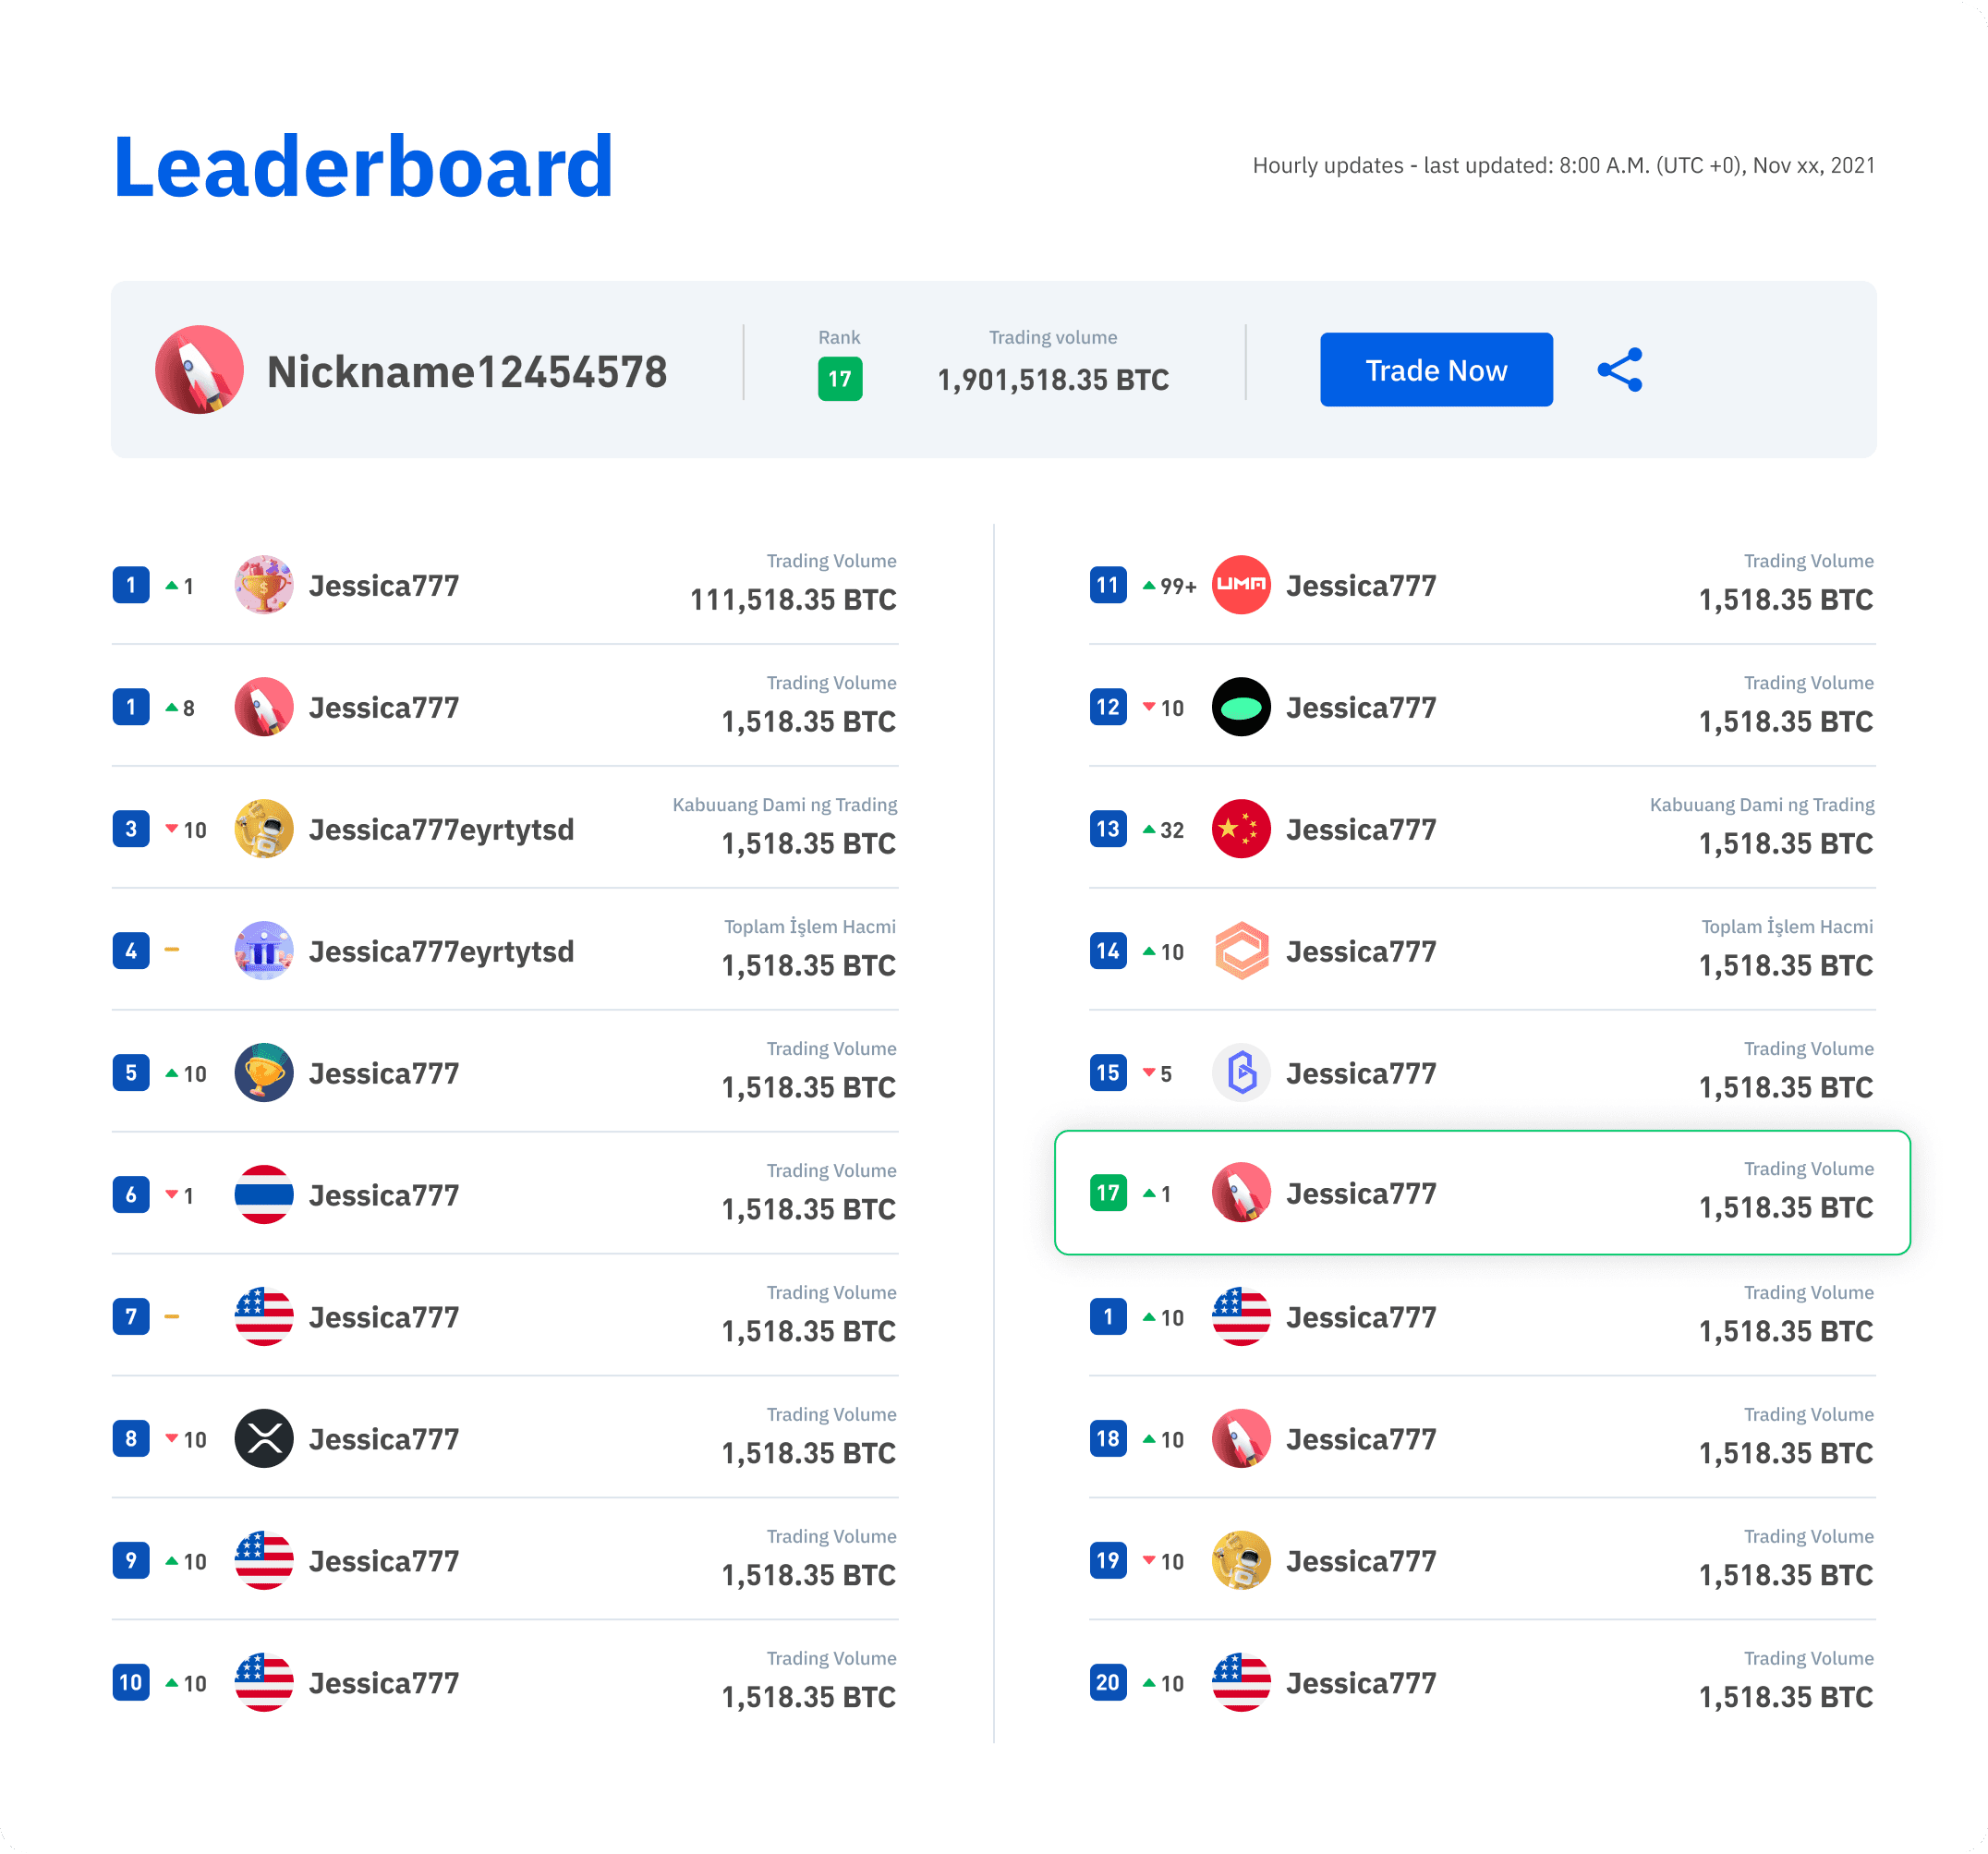Select the highlighted rank 17 Jessica777 row

coord(1482,1192)
